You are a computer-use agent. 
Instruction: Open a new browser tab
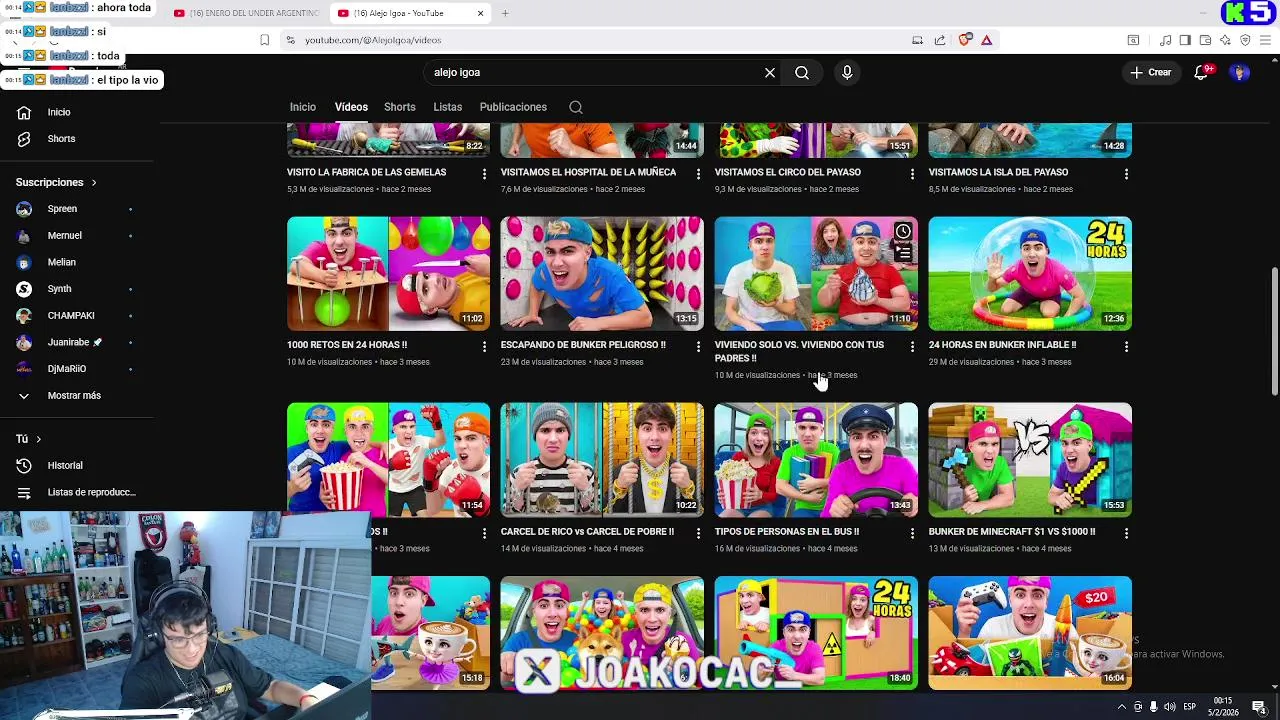[x=505, y=13]
